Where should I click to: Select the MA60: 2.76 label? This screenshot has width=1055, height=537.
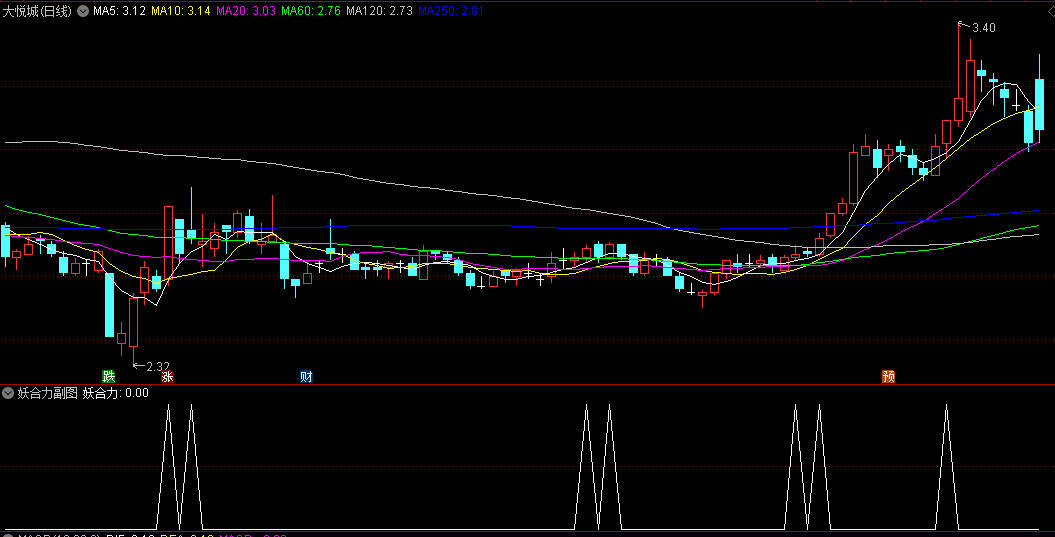[311, 11]
